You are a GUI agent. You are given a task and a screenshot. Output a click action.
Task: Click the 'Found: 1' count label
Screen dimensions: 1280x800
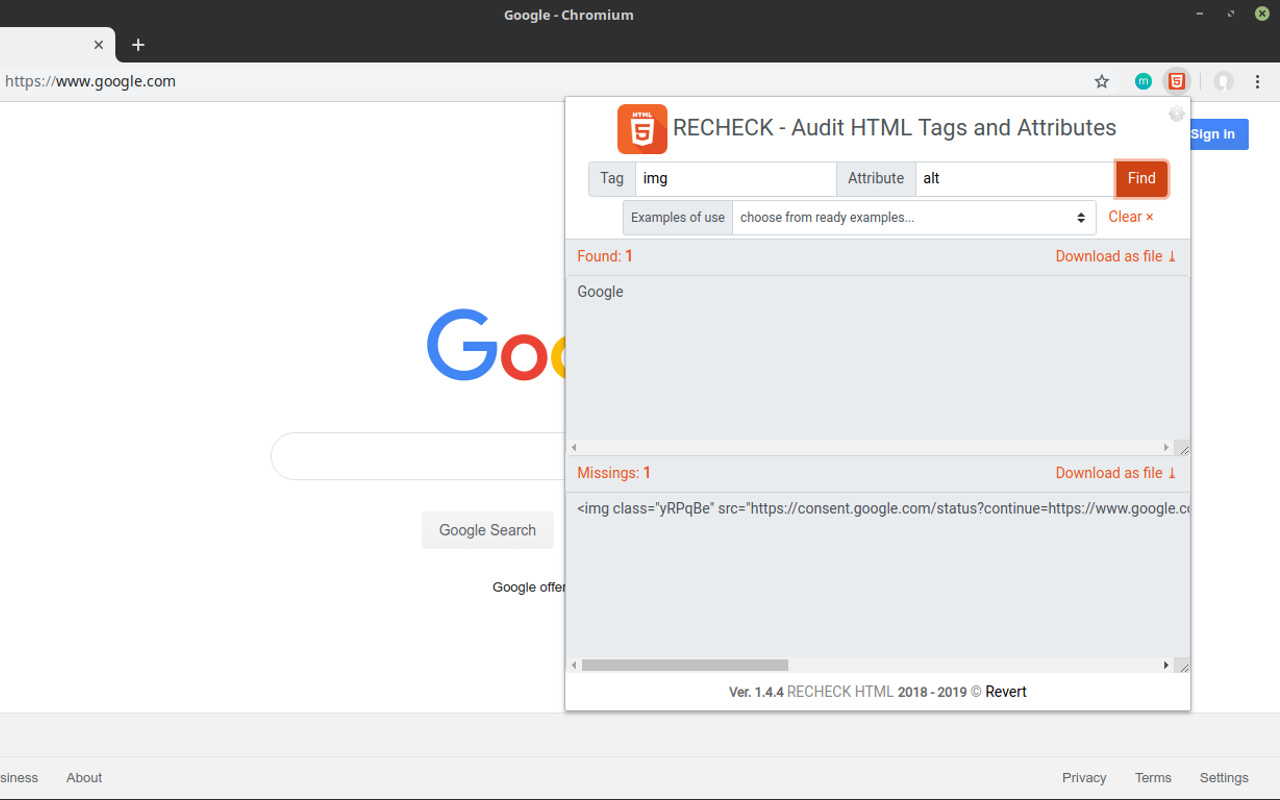click(605, 256)
